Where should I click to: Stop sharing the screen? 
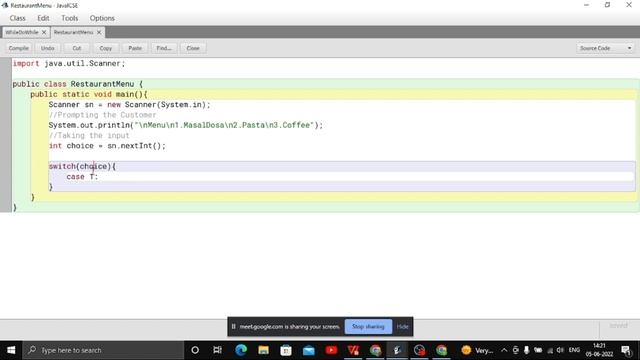pyautogui.click(x=368, y=327)
